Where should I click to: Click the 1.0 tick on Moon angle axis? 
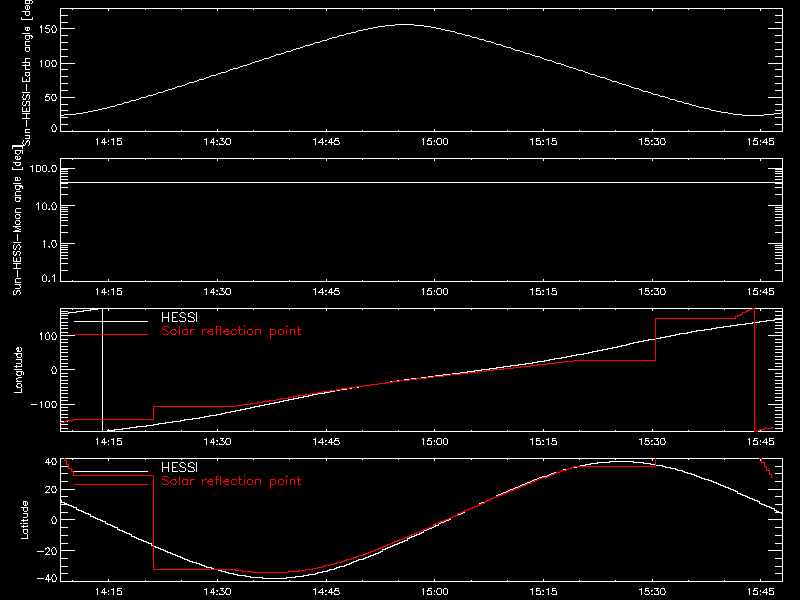[49, 244]
